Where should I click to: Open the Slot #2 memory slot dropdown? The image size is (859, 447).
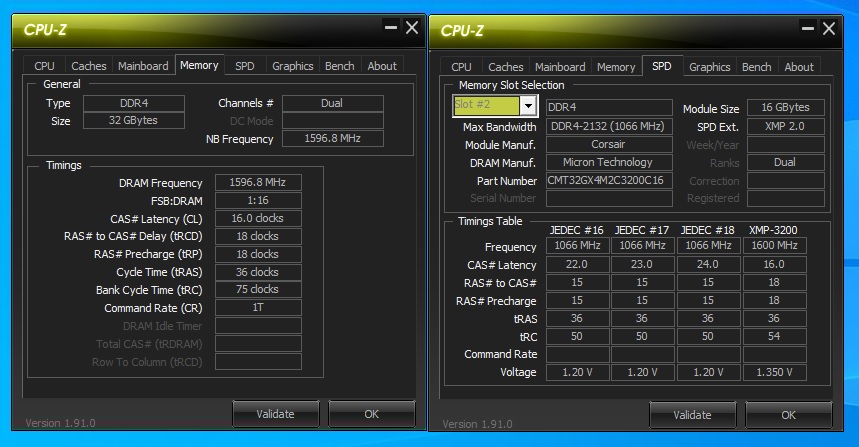coord(528,106)
